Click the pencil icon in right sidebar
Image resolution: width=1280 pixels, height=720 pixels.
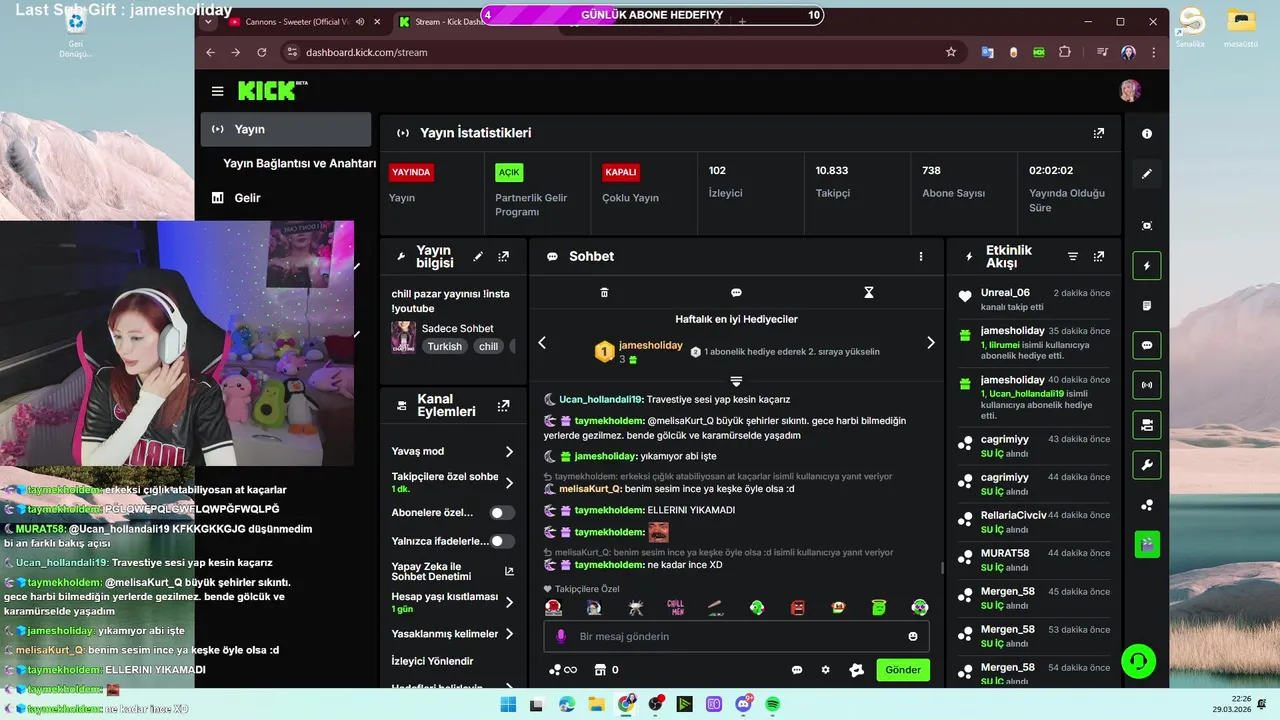point(1147,174)
